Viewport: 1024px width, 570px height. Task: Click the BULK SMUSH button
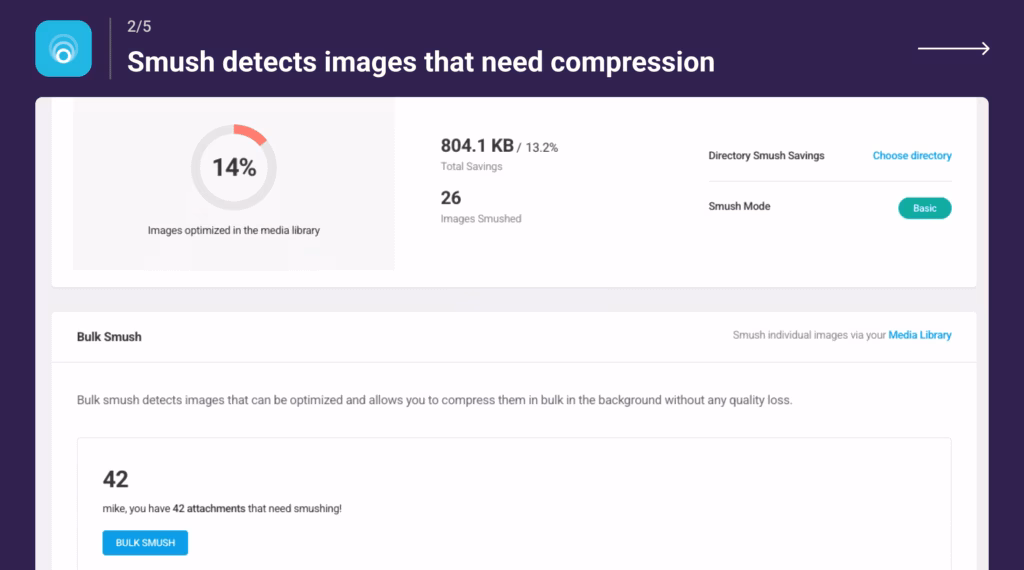coord(145,543)
